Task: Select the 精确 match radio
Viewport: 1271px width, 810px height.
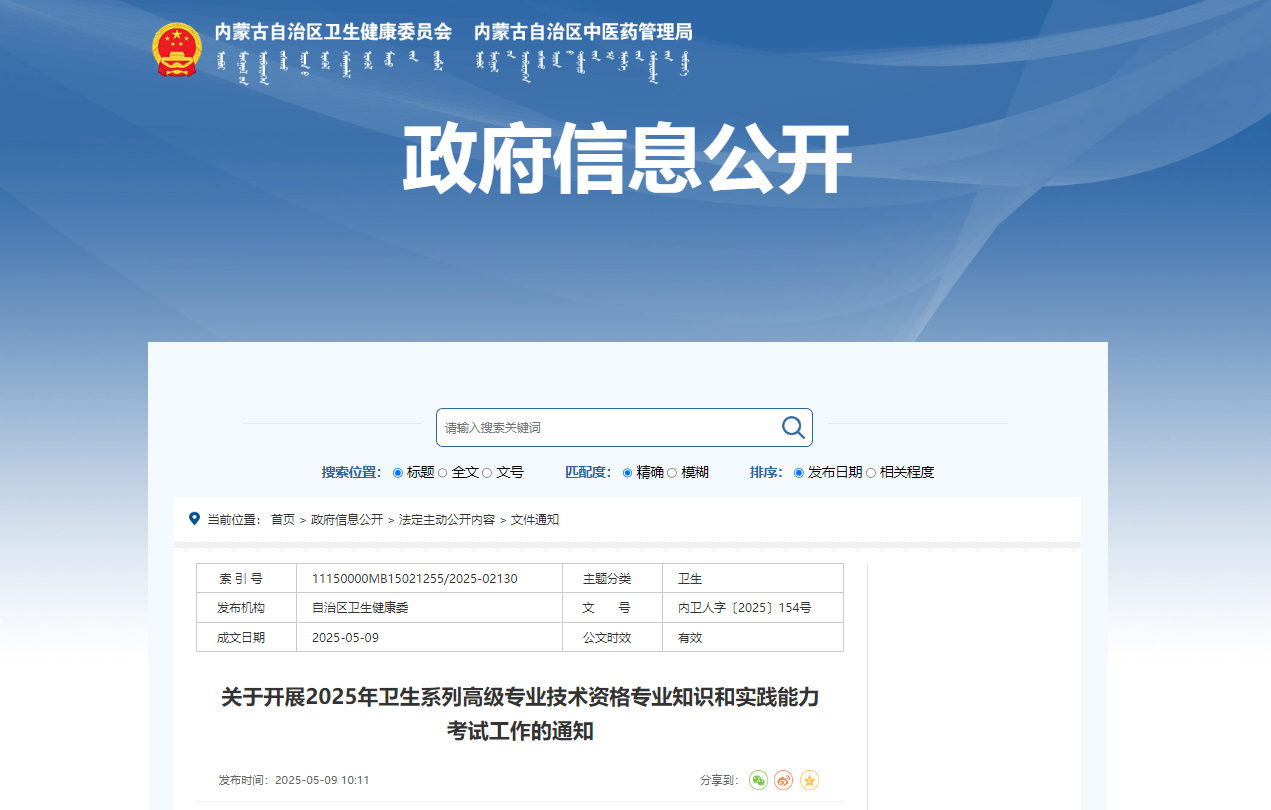Action: pyautogui.click(x=628, y=473)
